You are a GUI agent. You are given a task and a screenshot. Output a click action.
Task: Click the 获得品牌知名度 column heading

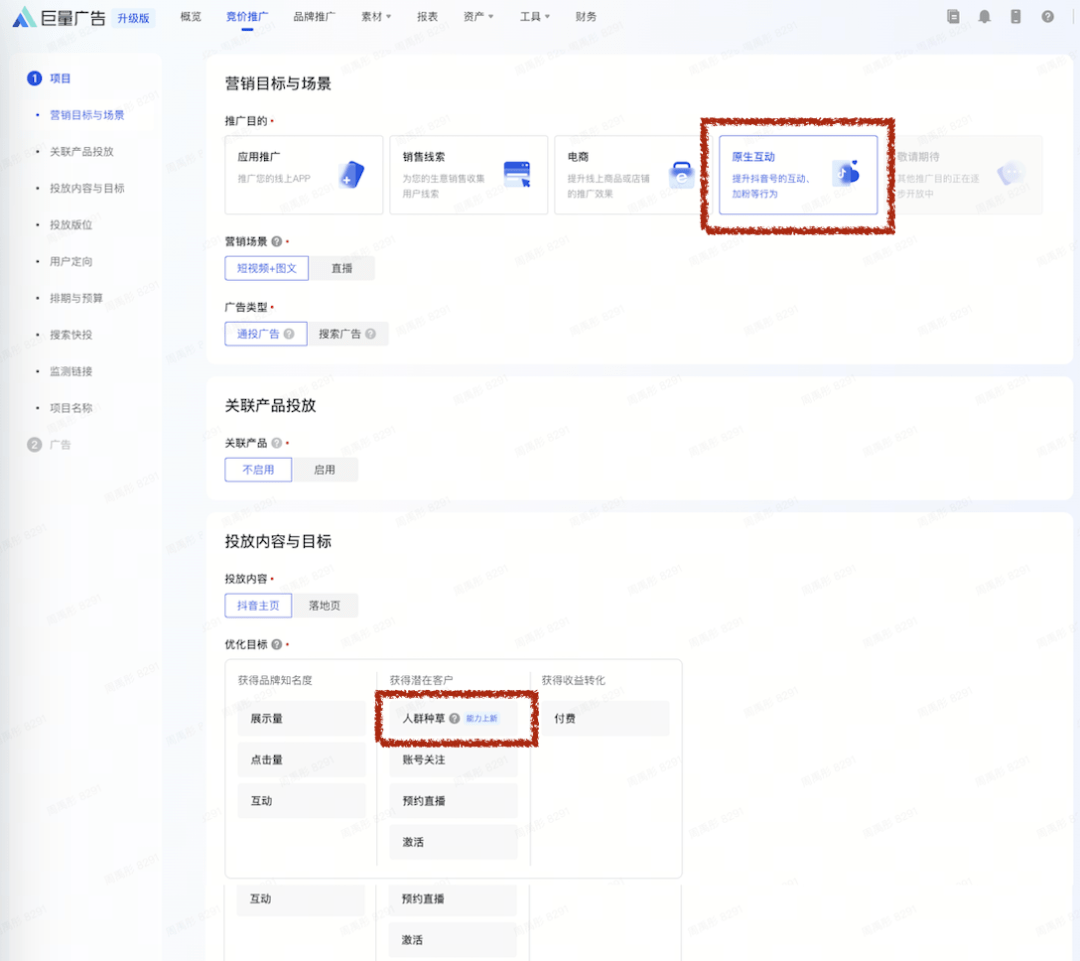pyautogui.click(x=275, y=680)
